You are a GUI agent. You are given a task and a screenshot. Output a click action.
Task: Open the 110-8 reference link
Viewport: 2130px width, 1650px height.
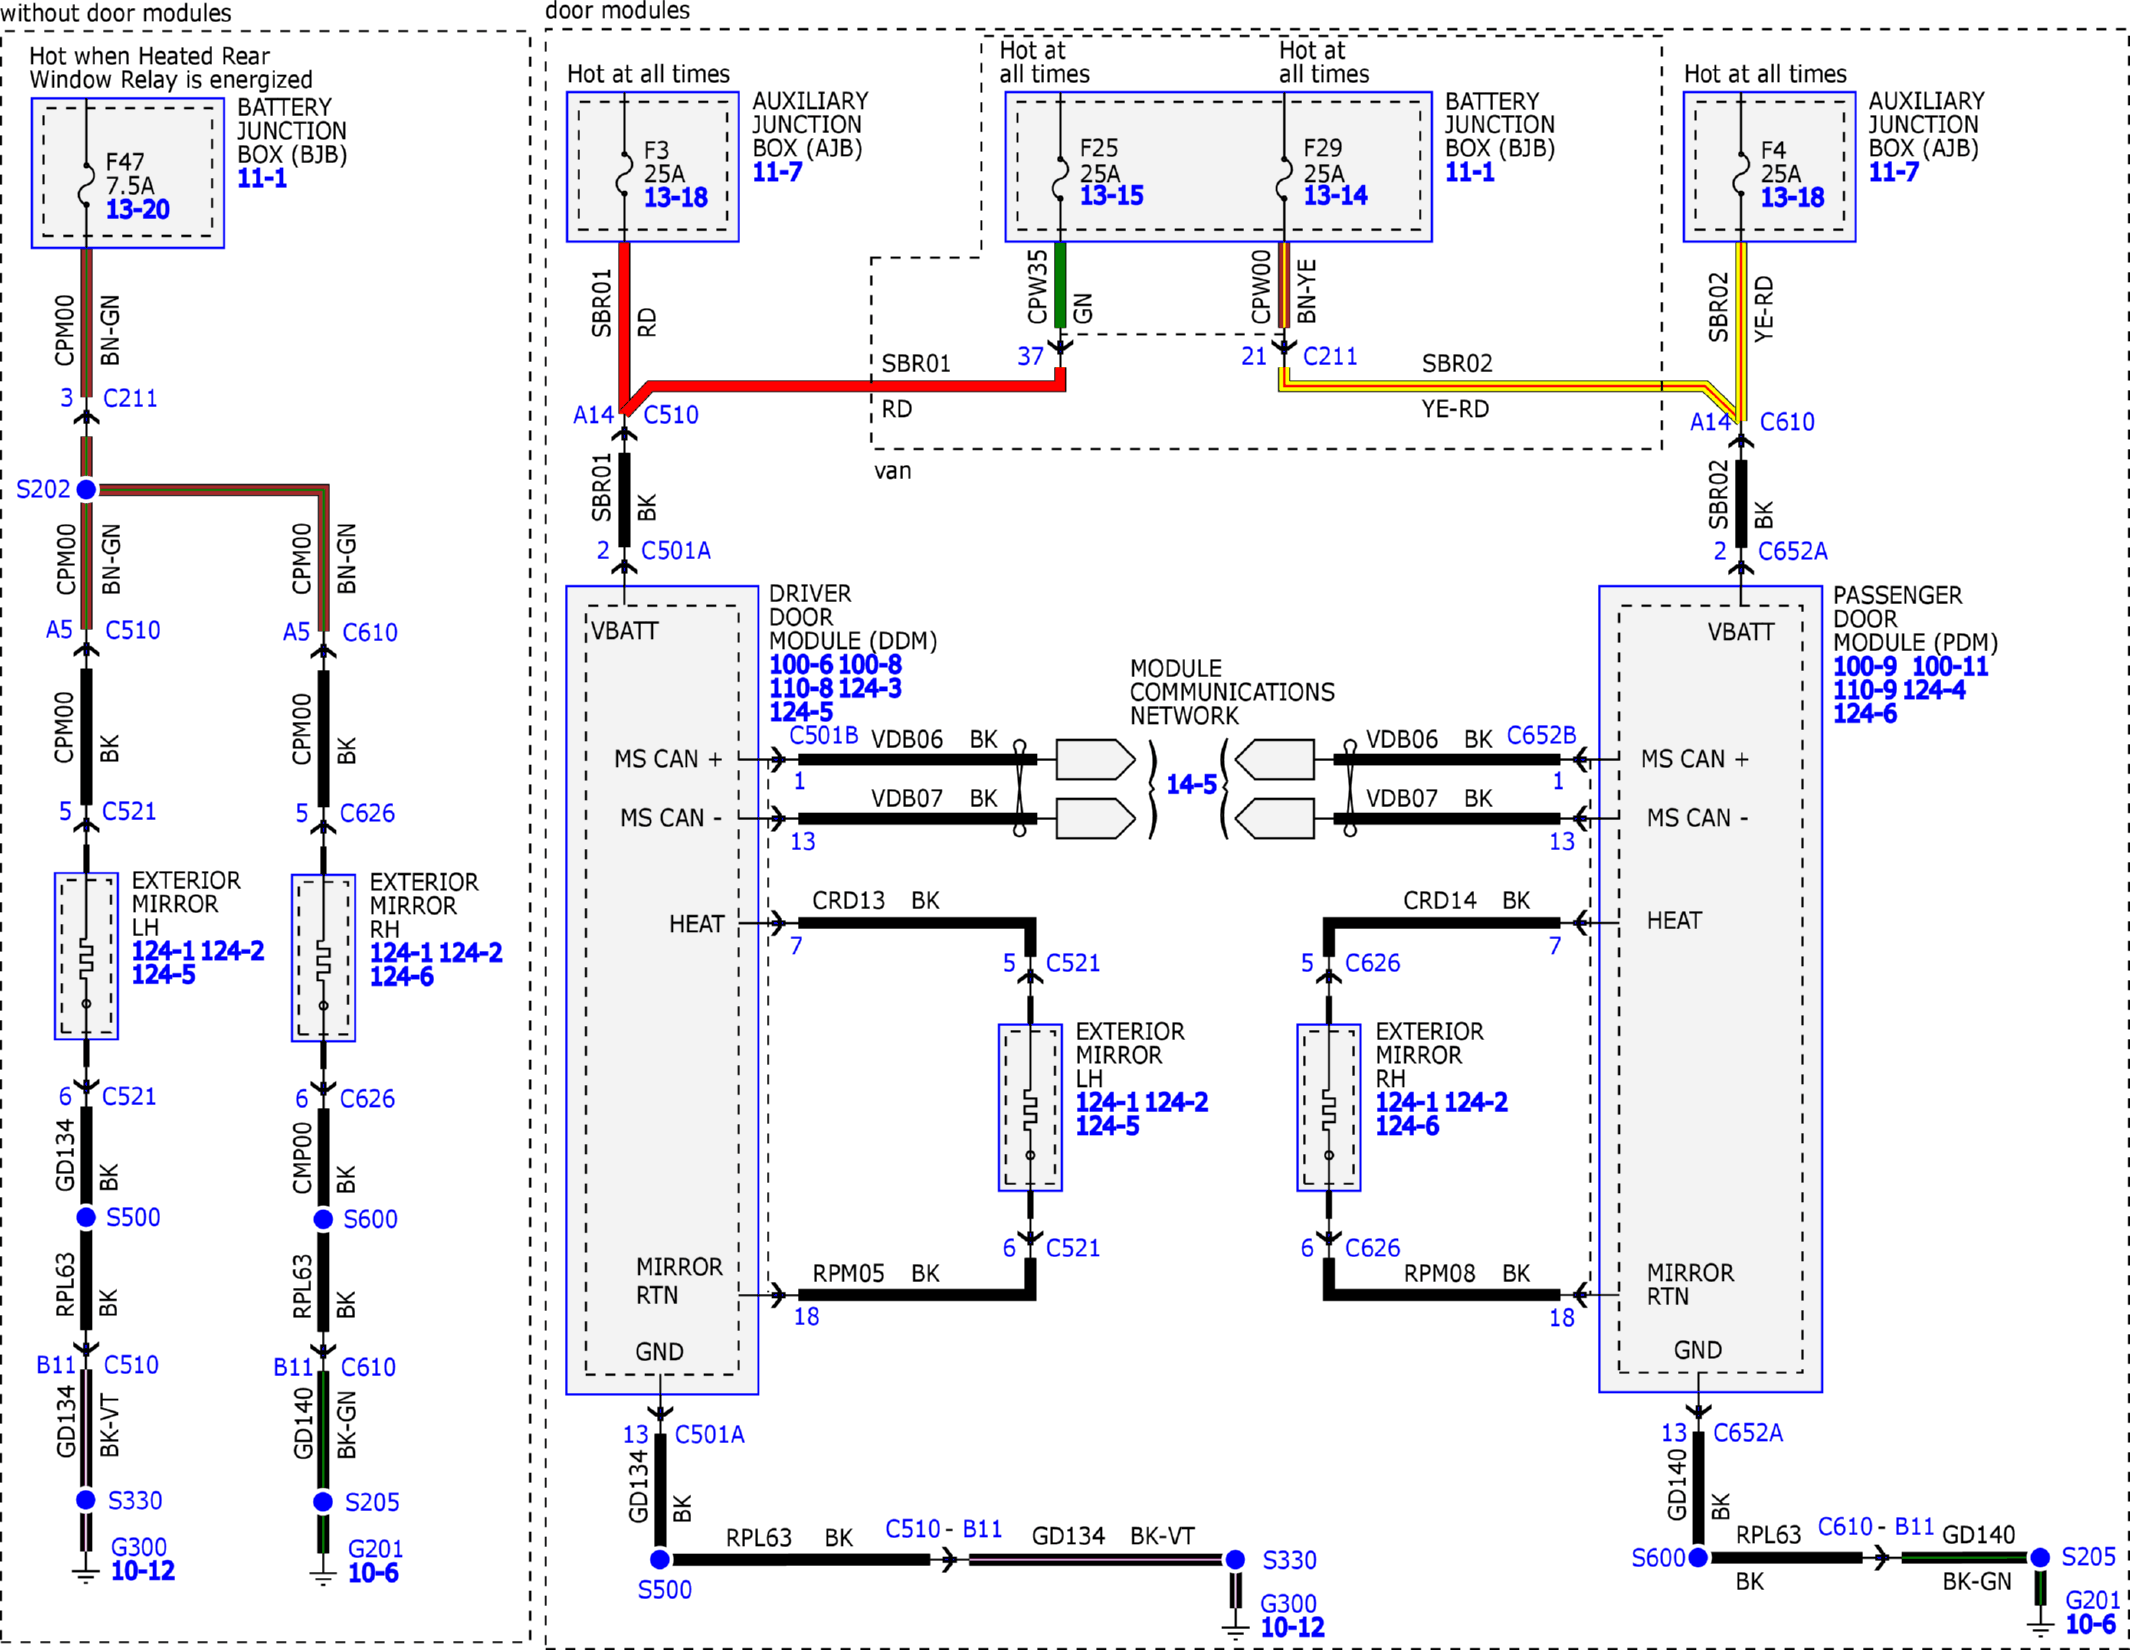click(800, 688)
